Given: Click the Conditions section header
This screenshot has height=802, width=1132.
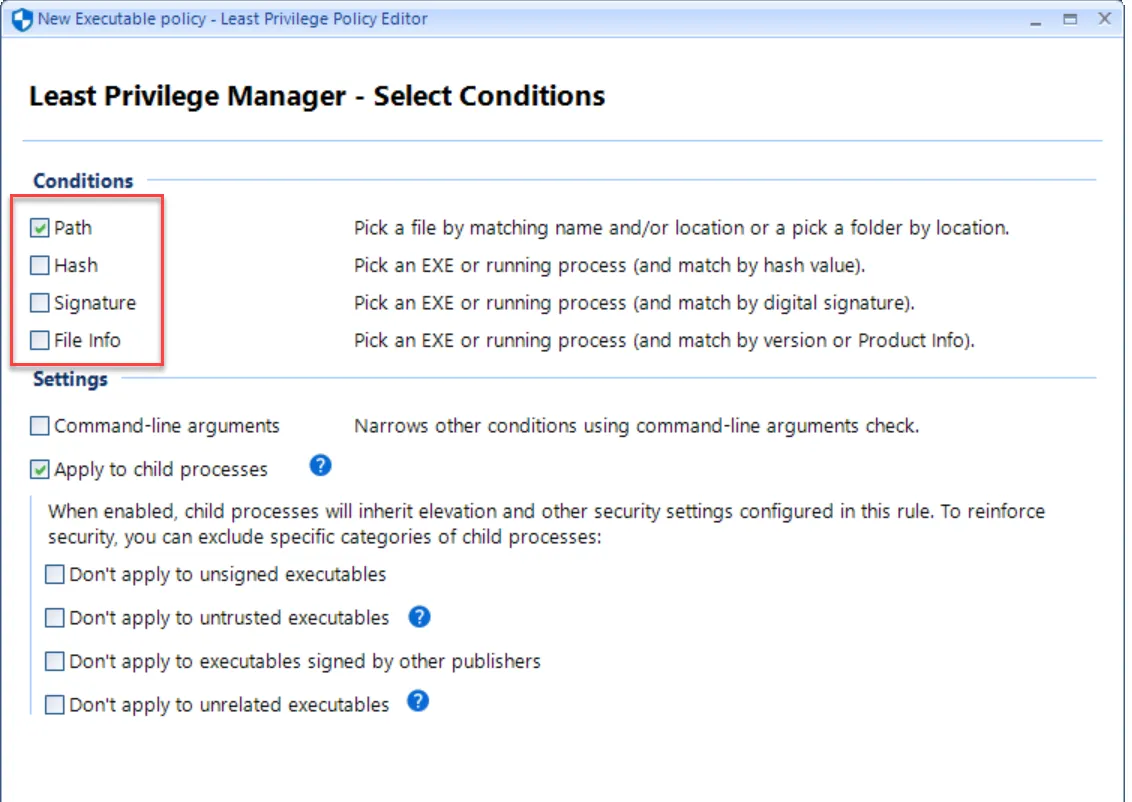Looking at the screenshot, I should click(83, 181).
